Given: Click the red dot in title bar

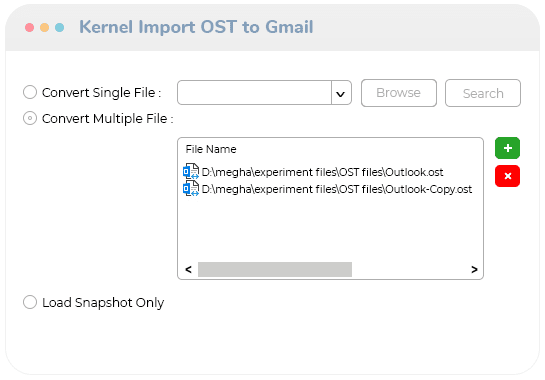Looking at the screenshot, I should tap(30, 27).
